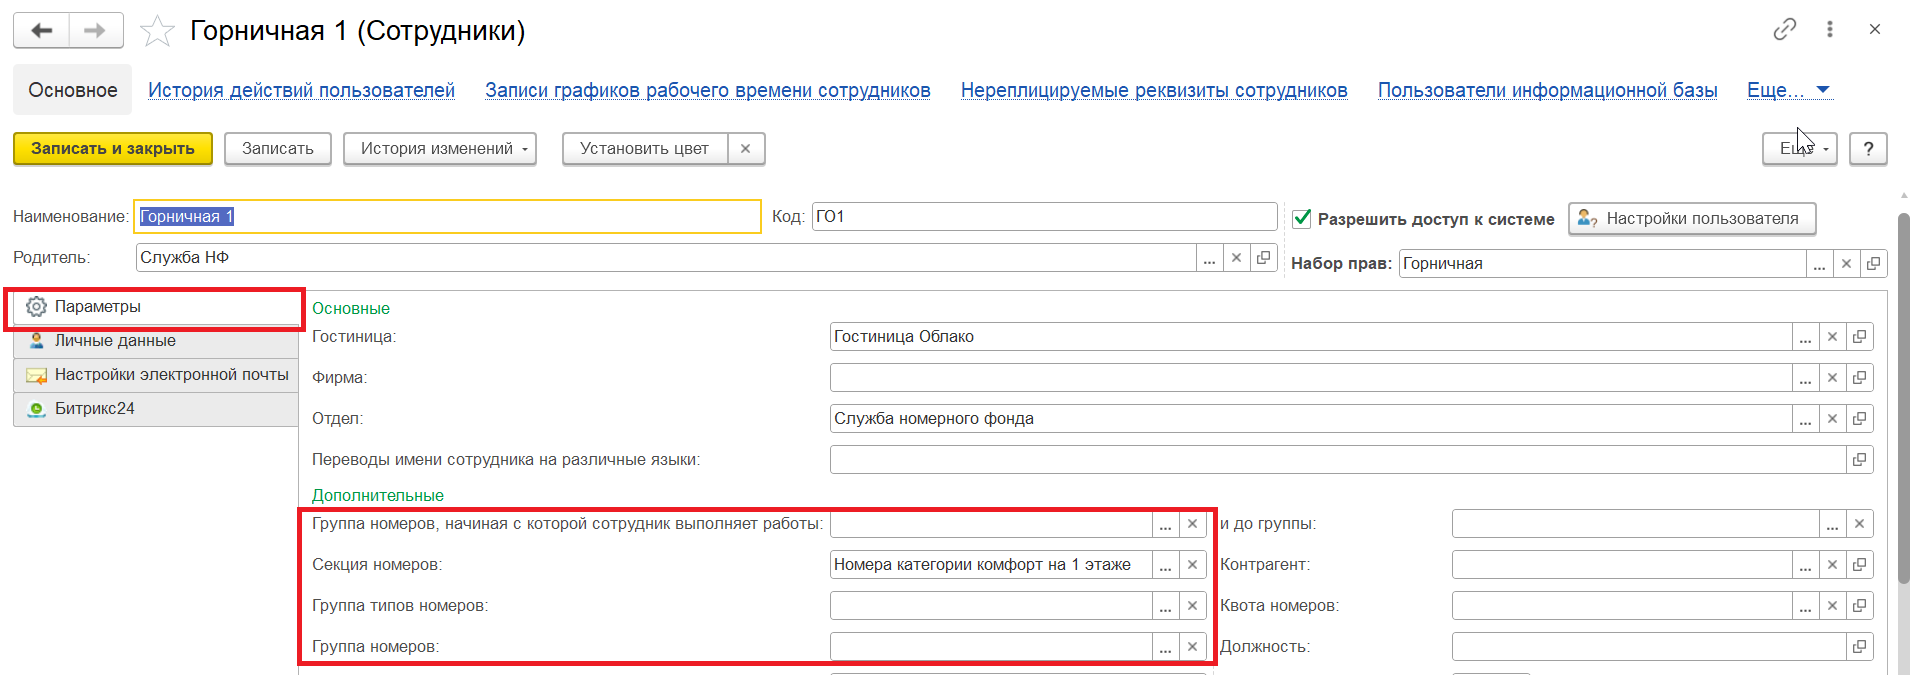
Task: Open История действий пользователей link
Action: tap(301, 90)
